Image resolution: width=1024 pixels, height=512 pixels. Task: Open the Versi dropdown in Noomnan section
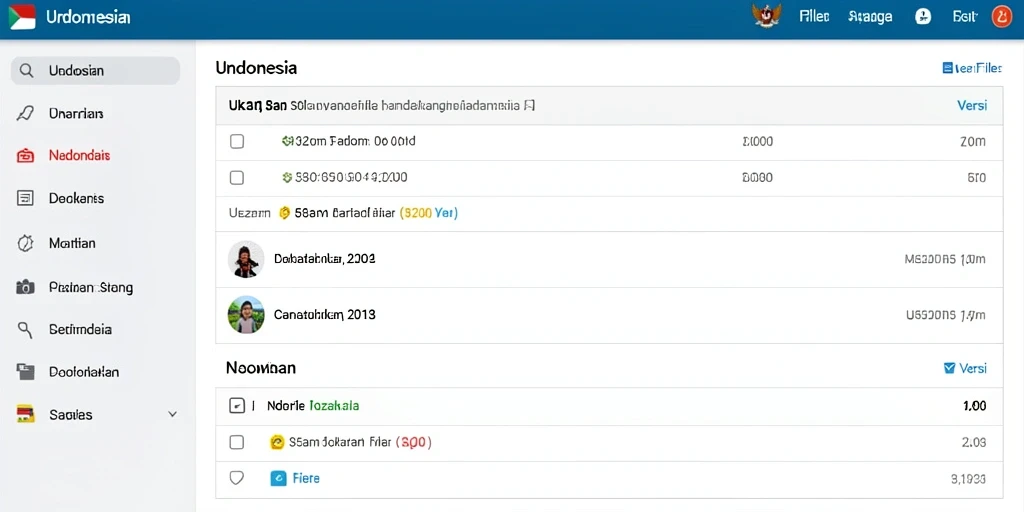(x=965, y=368)
